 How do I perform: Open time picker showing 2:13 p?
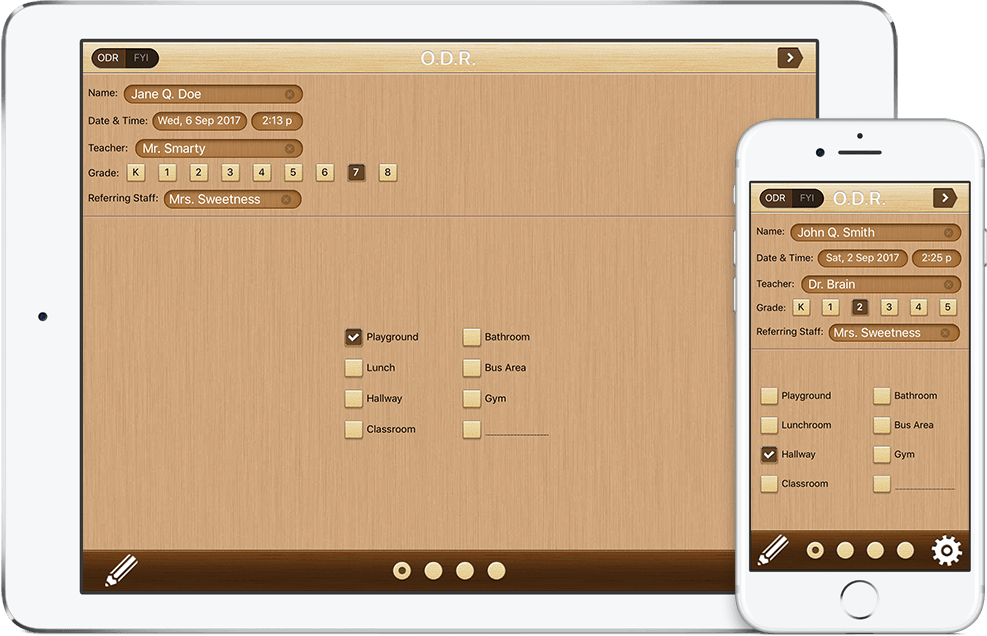click(277, 121)
